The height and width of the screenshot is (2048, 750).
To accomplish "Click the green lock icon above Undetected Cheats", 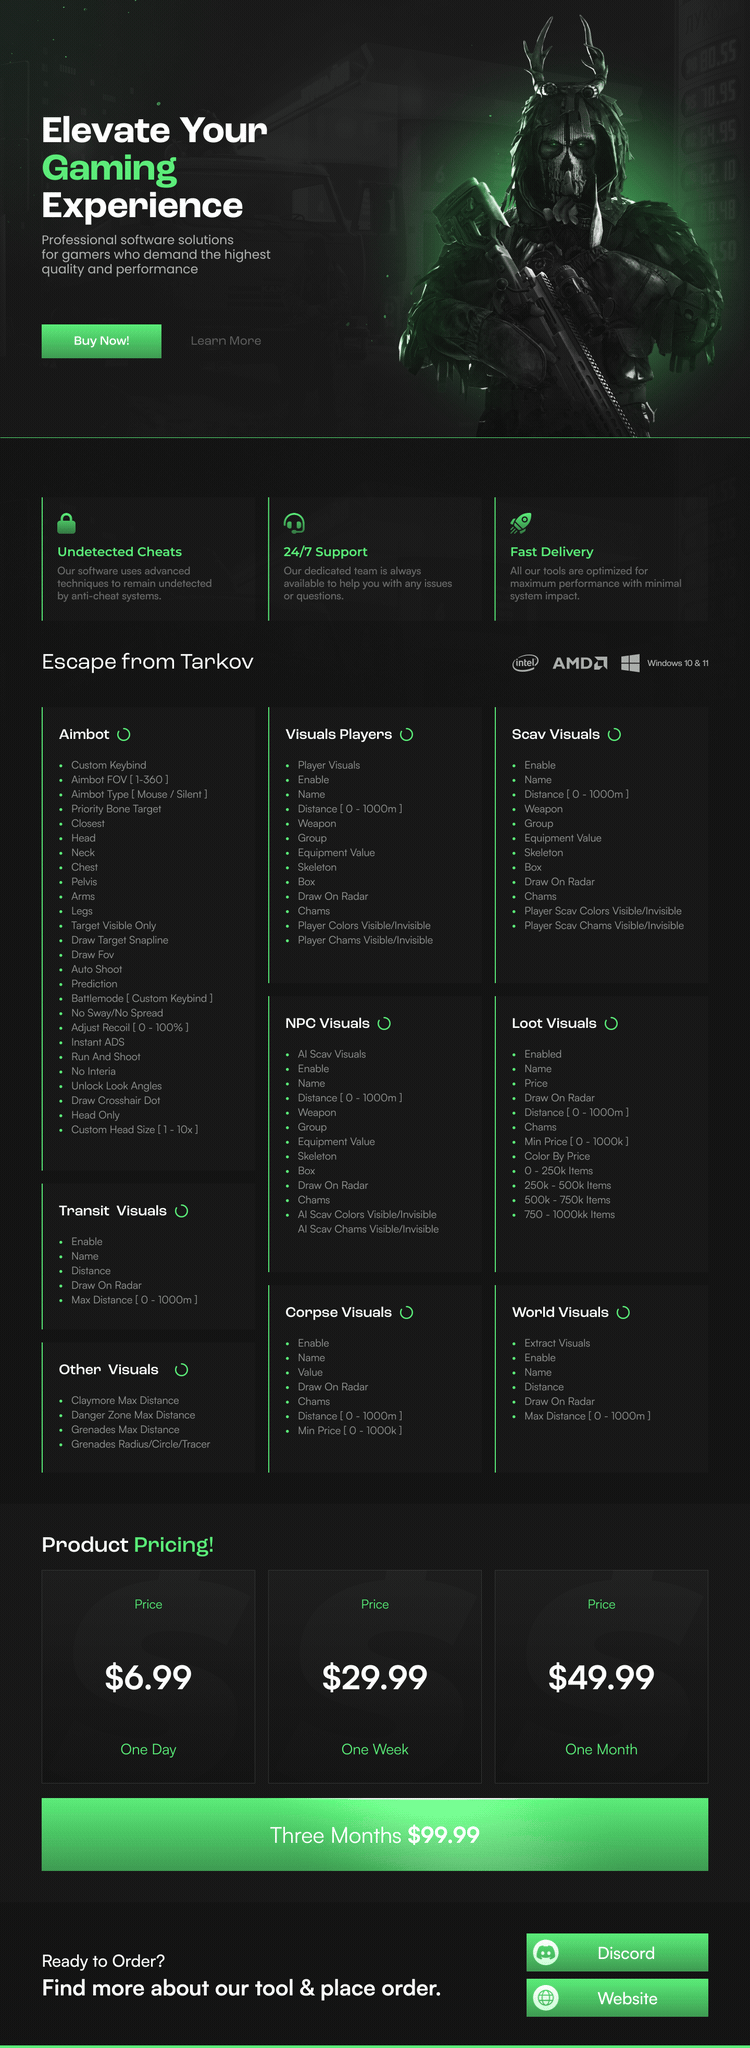I will [67, 523].
